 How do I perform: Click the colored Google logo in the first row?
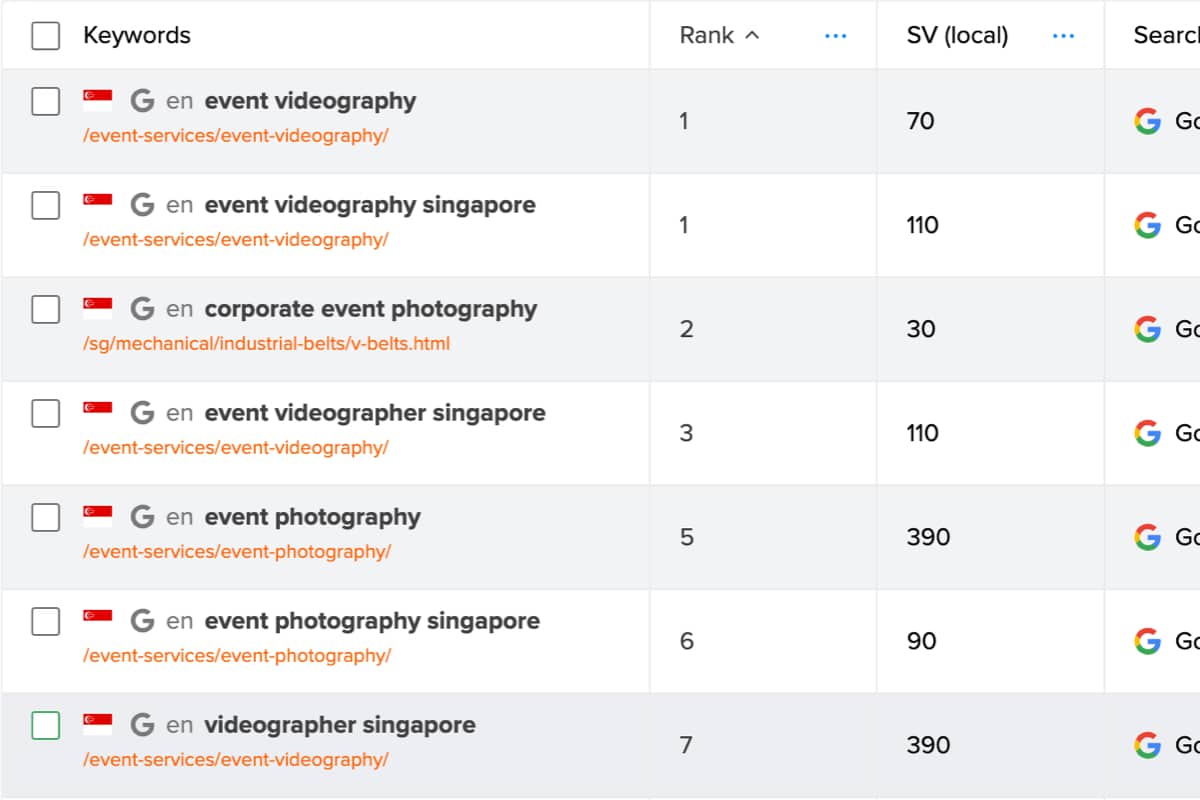pos(1147,121)
